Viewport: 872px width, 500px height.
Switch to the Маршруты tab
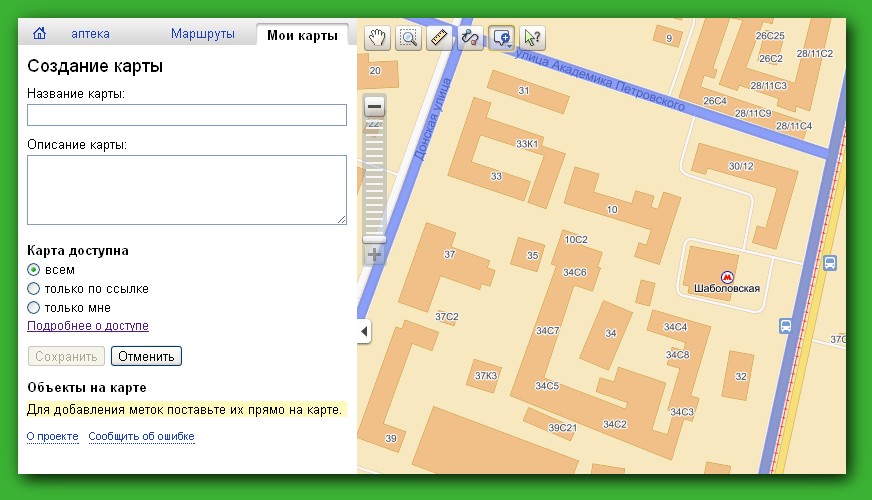[x=202, y=34]
